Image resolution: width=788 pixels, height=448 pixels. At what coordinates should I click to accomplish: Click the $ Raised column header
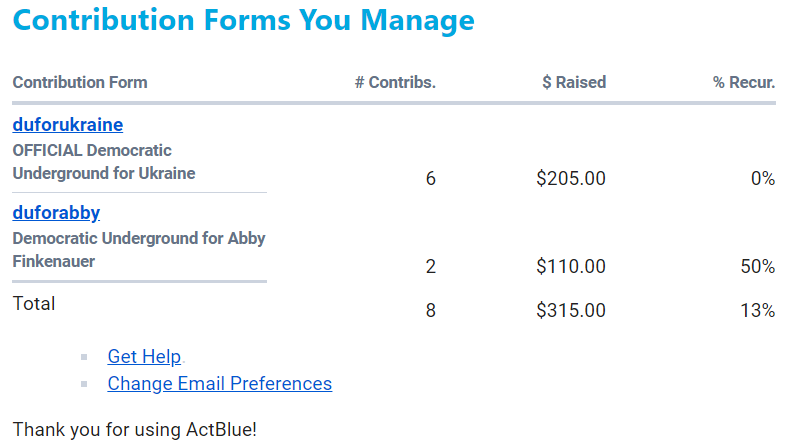point(573,83)
